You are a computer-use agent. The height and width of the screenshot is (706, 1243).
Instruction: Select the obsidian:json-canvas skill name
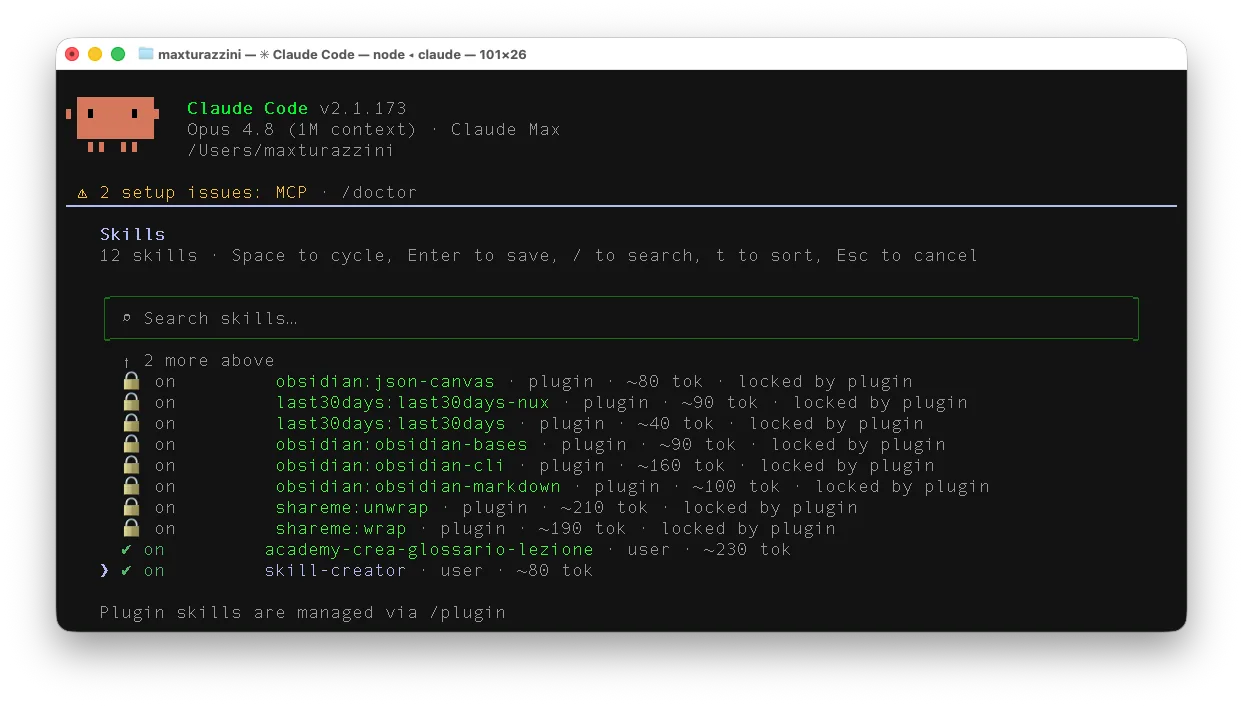coord(385,381)
